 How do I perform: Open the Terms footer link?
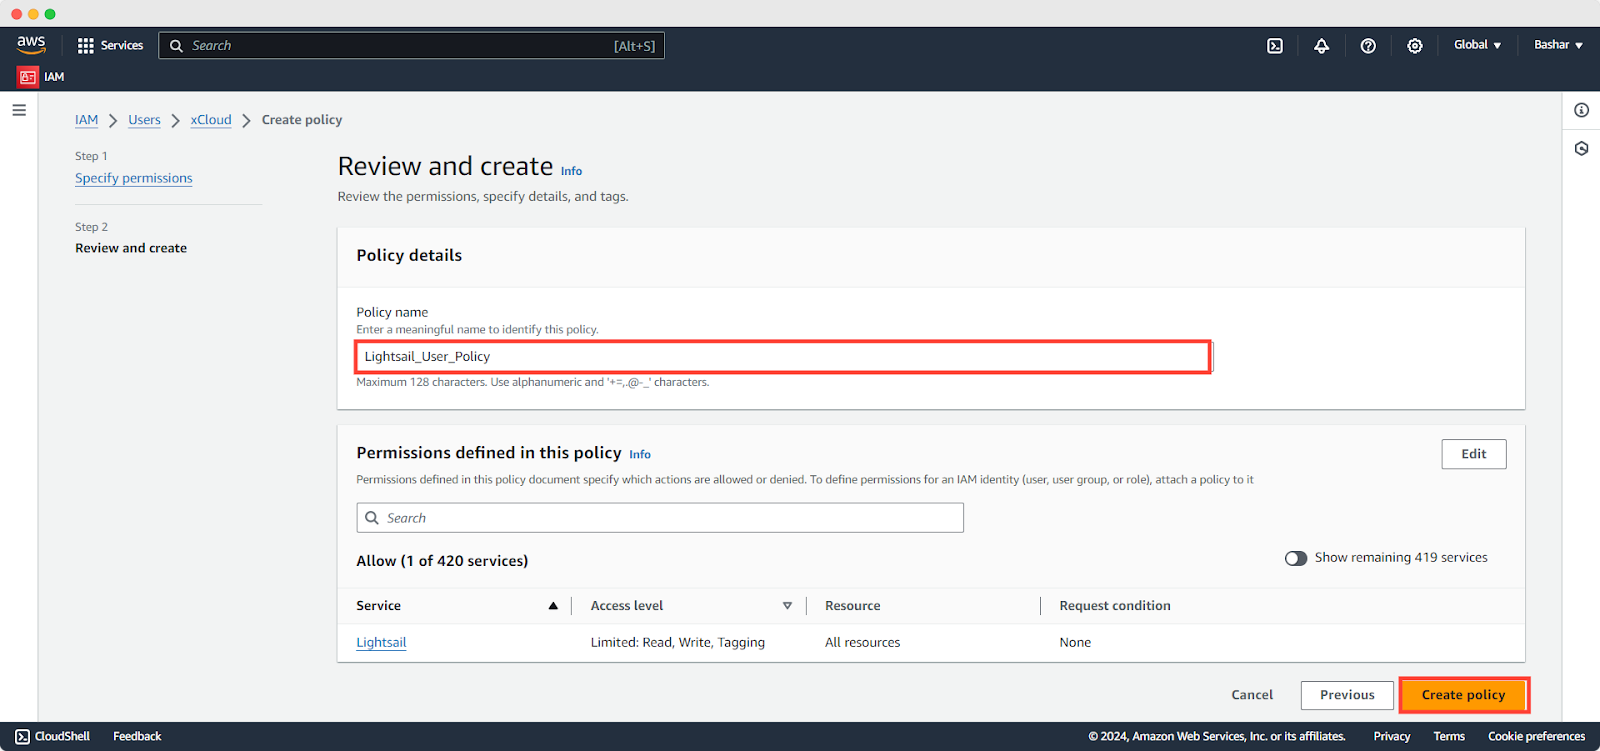[x=1449, y=737]
